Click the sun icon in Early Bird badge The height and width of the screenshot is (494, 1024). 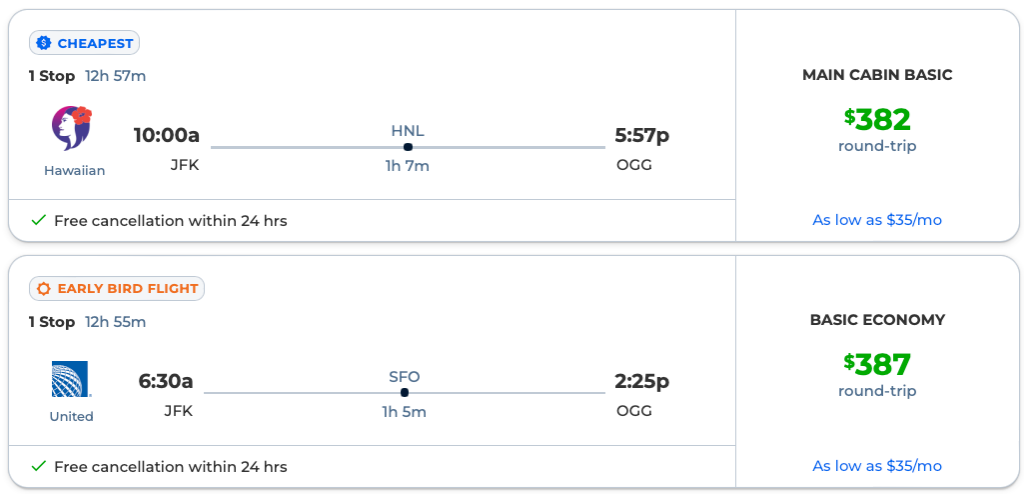(x=43, y=289)
